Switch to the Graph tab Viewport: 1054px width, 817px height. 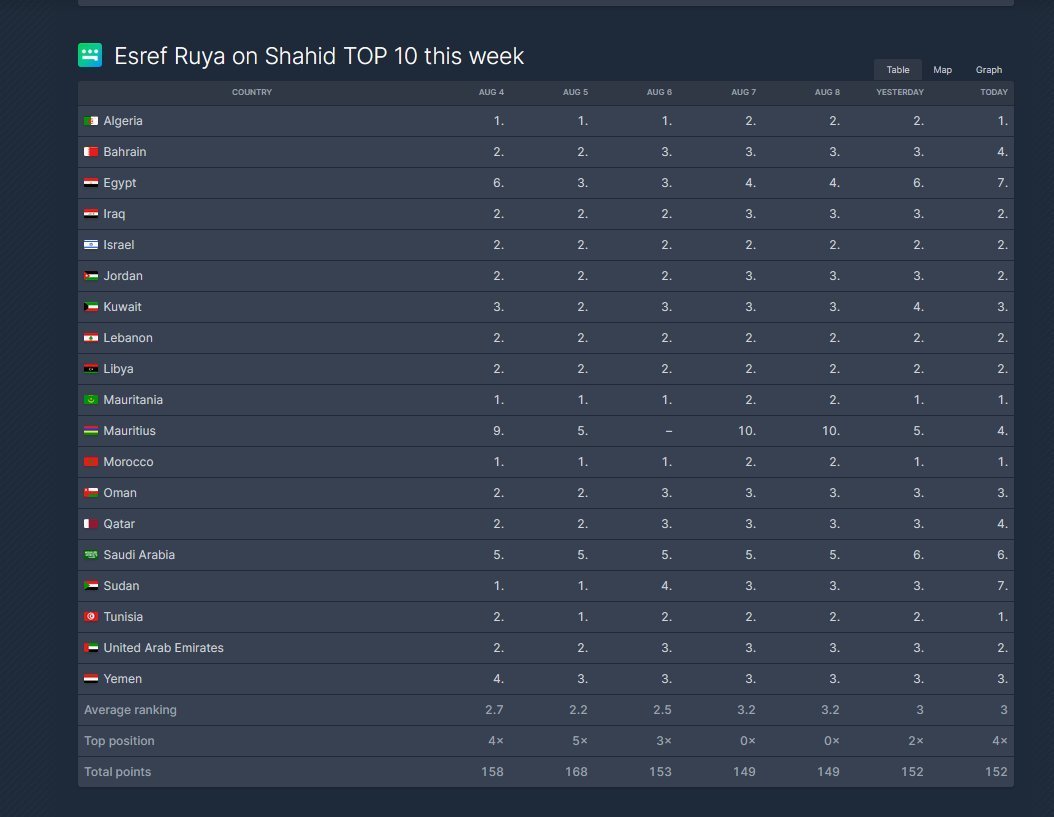(x=988, y=70)
